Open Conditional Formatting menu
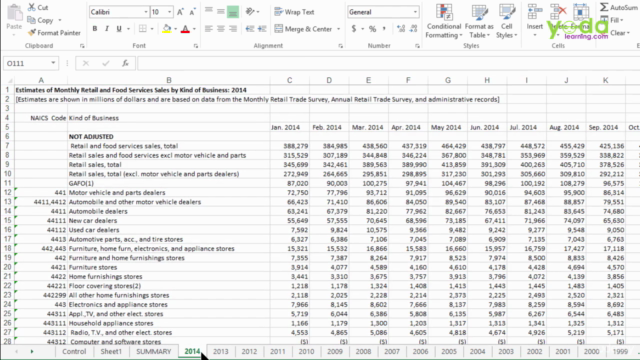640x360 pixels. click(444, 21)
